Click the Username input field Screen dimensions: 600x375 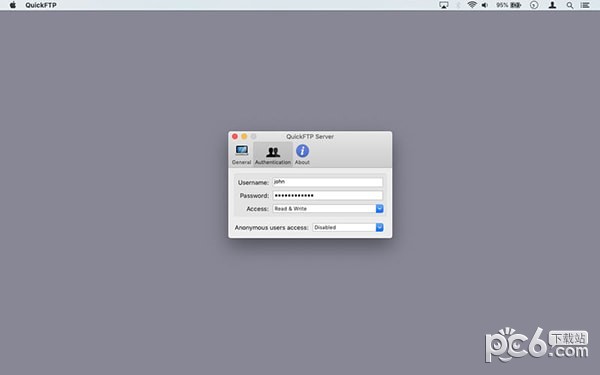(328, 182)
